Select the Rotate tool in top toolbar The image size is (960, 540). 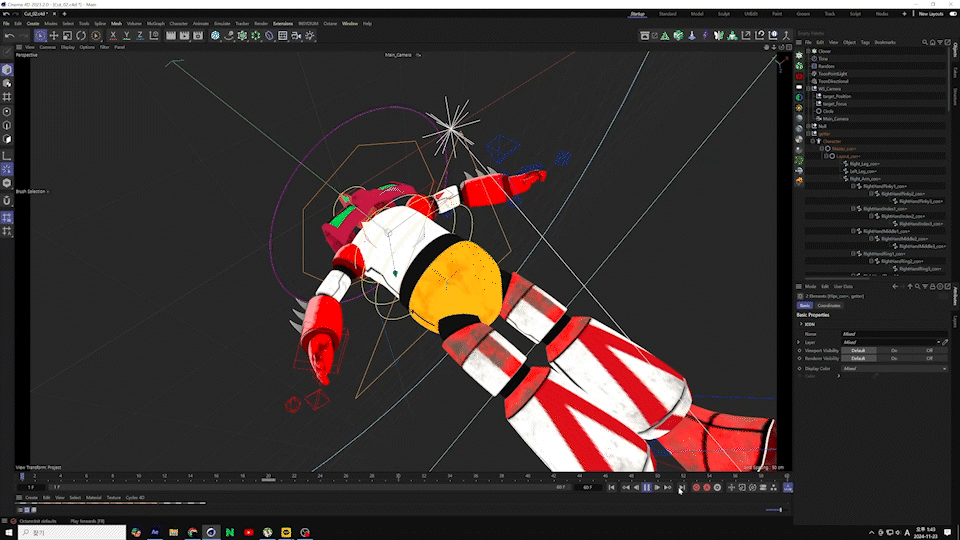coord(81,36)
